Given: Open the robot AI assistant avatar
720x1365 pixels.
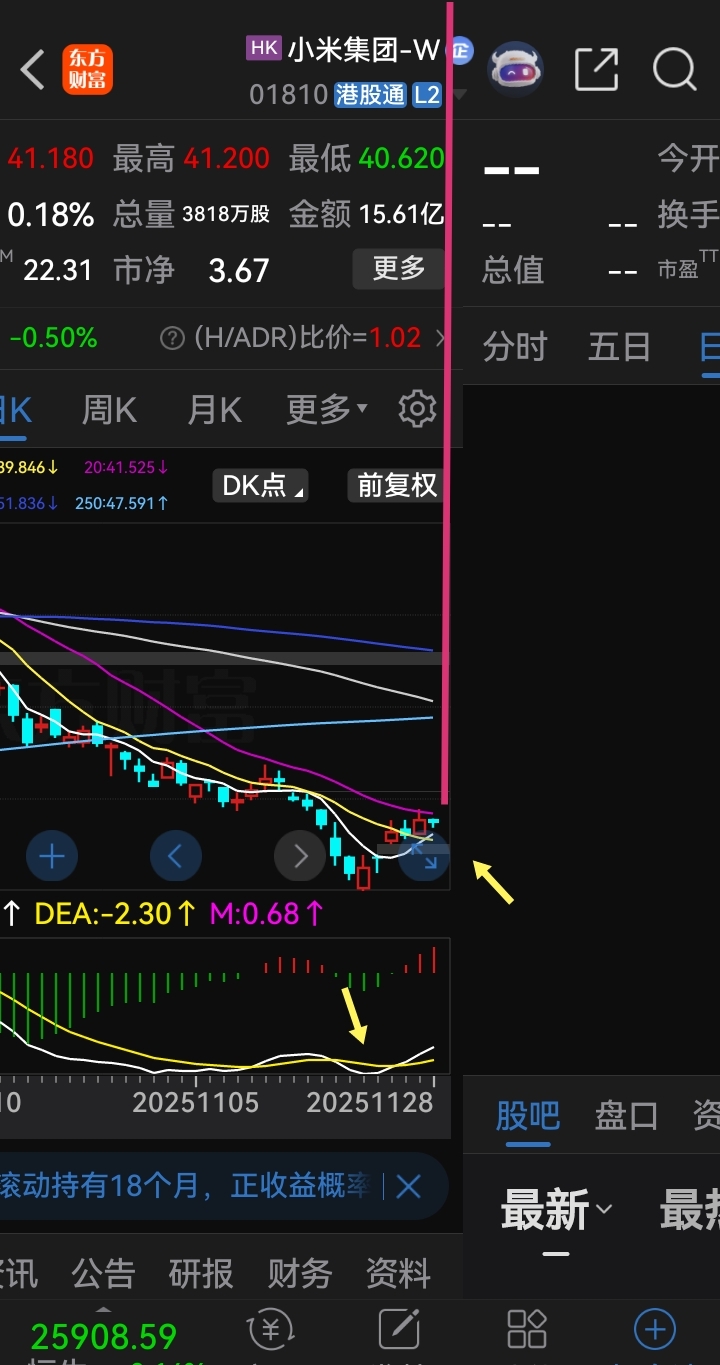Looking at the screenshot, I should (515, 69).
